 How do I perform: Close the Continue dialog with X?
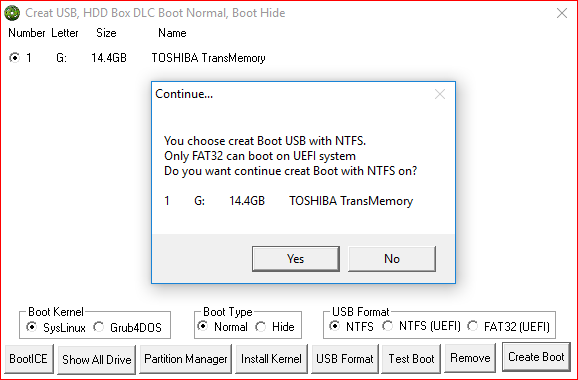click(440, 94)
